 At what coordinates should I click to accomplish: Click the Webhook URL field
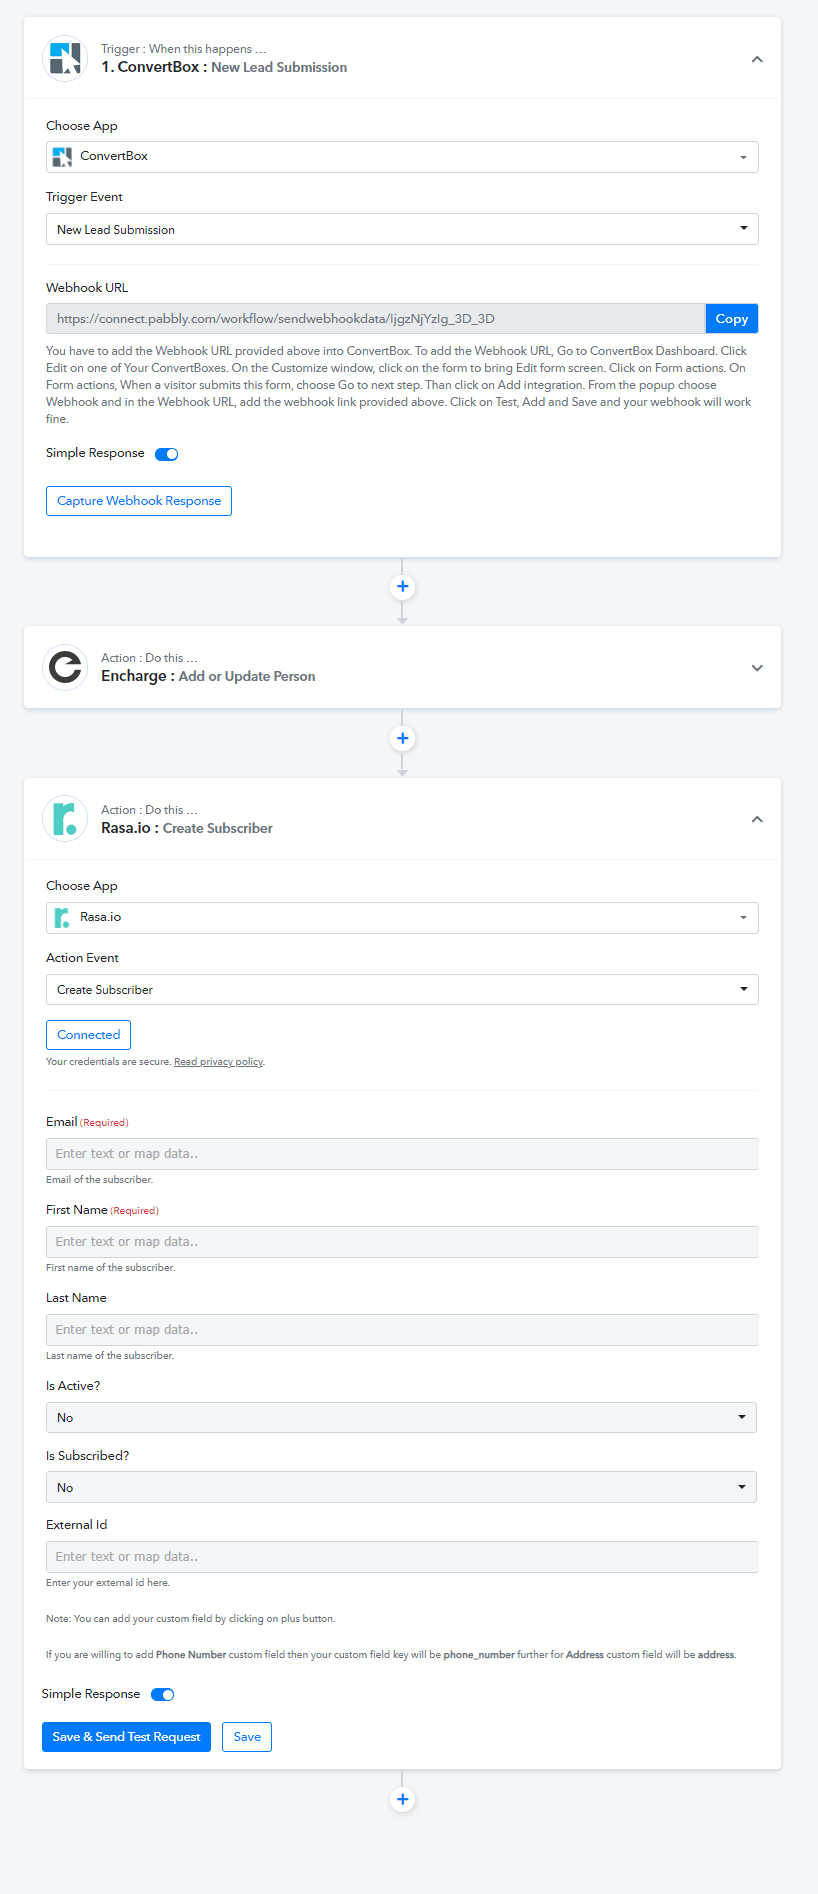[x=375, y=319]
